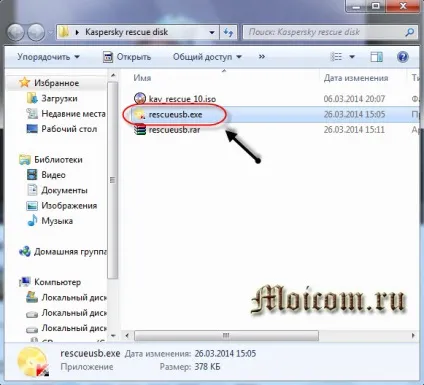Click the rescueusb.exe file icon
The height and width of the screenshot is (385, 424).
click(x=140, y=114)
